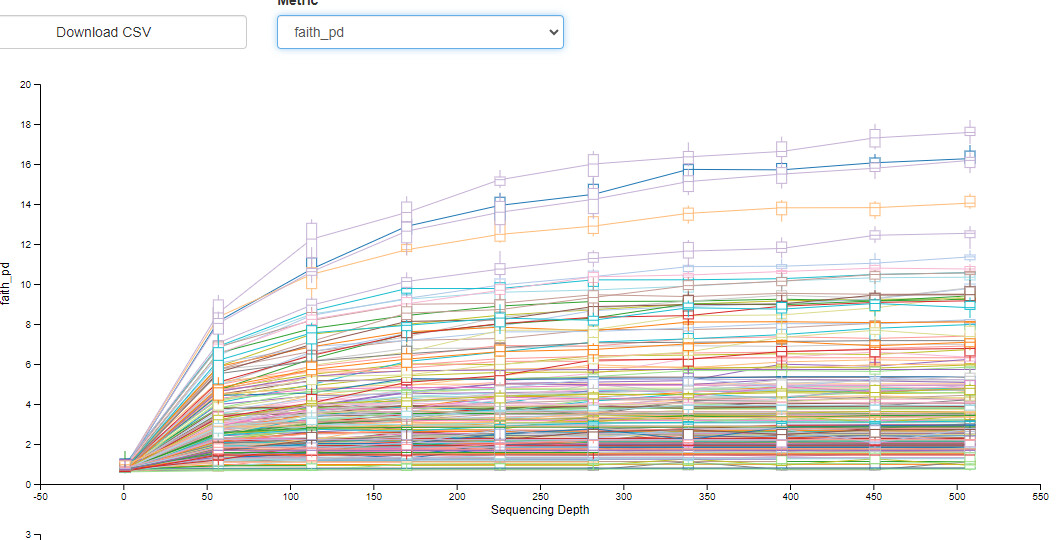The width and height of the screenshot is (1063, 540).
Task: Click the clustered boxes at depth 0
Action: [124, 464]
